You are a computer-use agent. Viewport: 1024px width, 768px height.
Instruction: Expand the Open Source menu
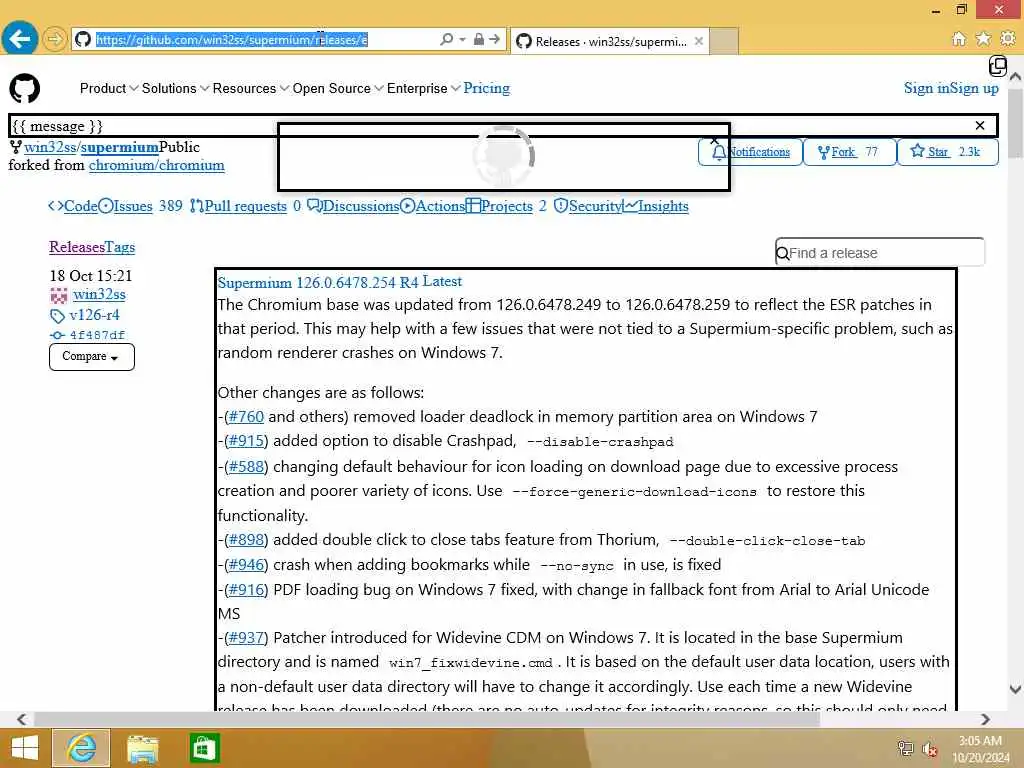pyautogui.click(x=338, y=88)
